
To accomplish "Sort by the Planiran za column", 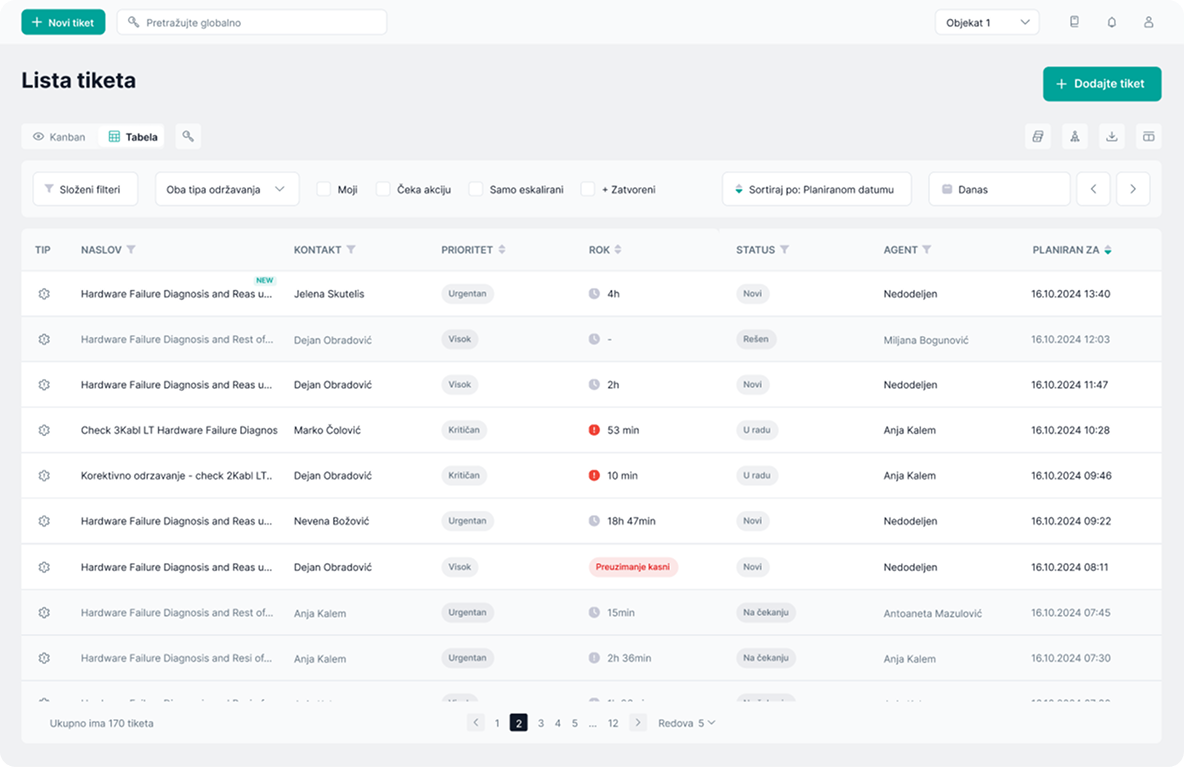I will click(x=1108, y=250).
